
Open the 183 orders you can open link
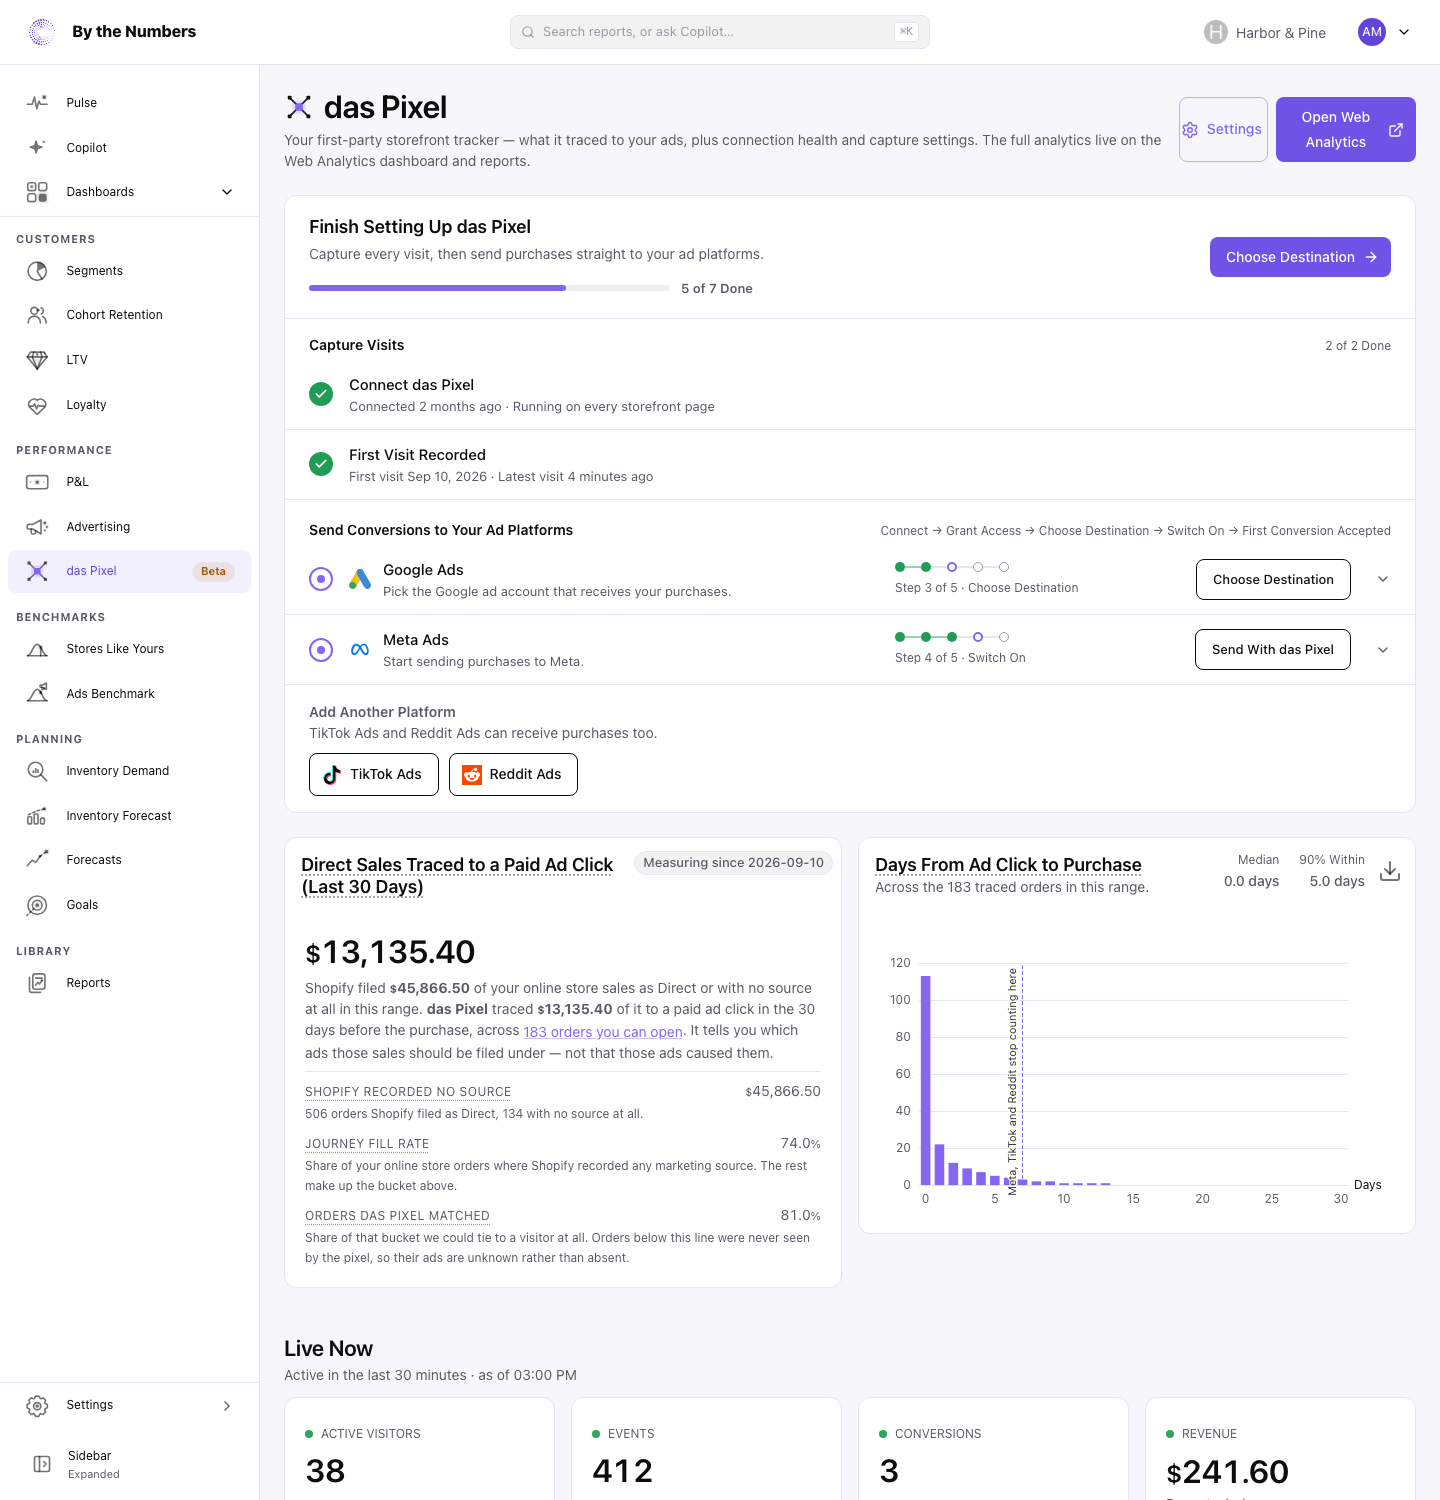point(603,1032)
